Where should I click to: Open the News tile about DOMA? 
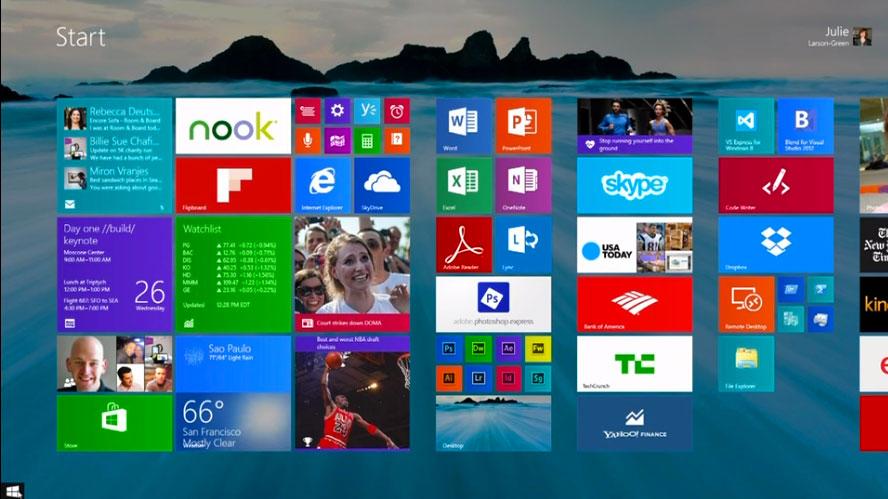pos(352,274)
